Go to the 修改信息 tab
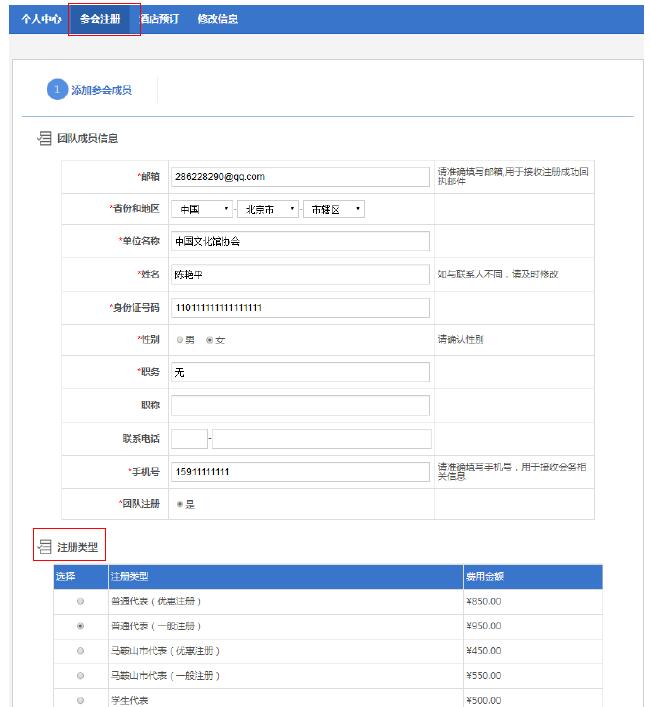The height and width of the screenshot is (707, 650). click(x=217, y=19)
